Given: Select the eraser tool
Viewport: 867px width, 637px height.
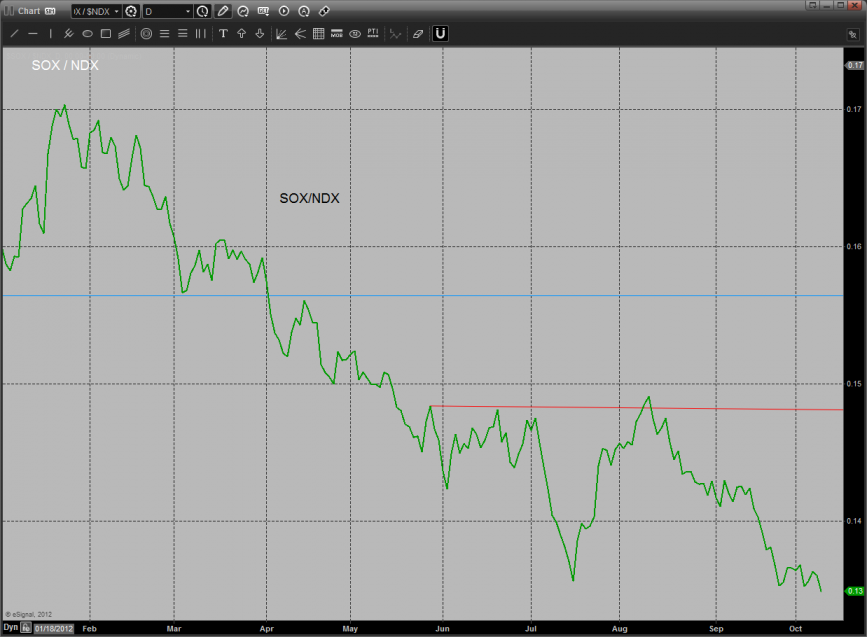Looking at the screenshot, I should coord(418,34).
